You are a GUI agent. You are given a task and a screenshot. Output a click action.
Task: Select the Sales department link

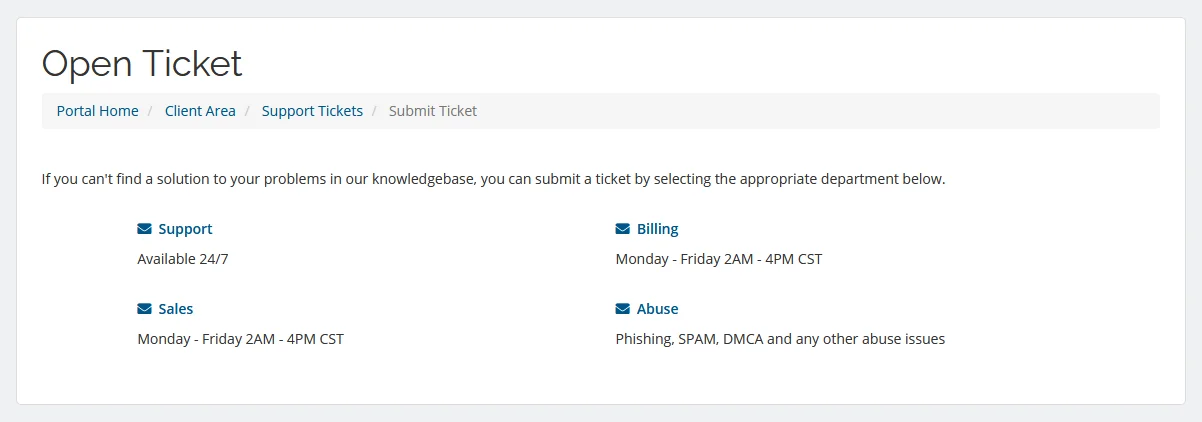tap(176, 309)
